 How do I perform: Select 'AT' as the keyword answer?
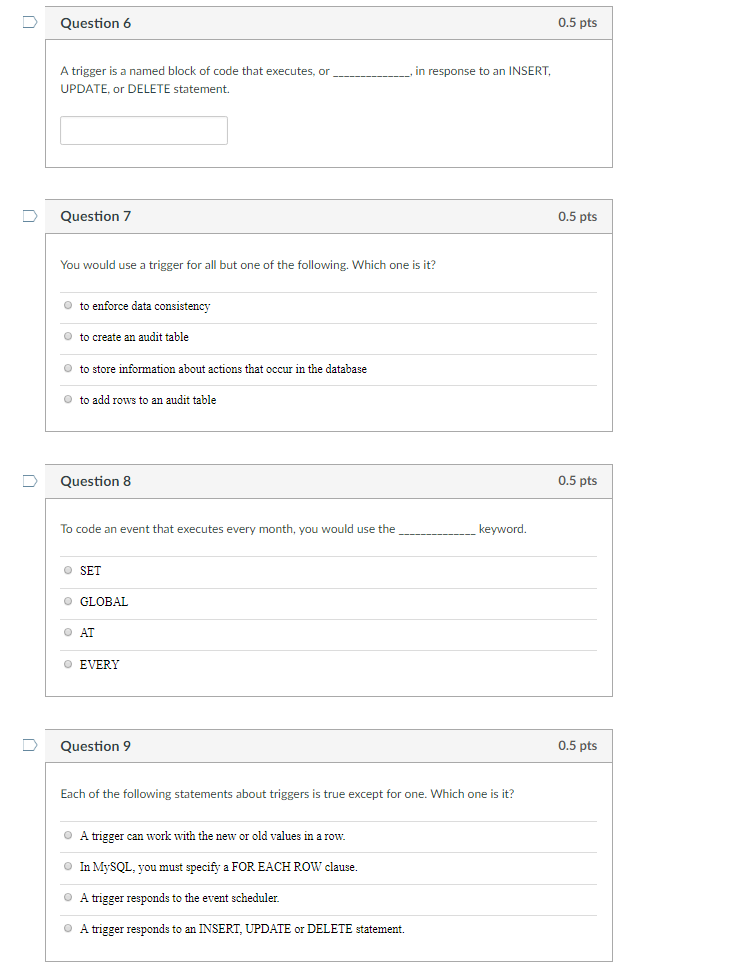67,632
